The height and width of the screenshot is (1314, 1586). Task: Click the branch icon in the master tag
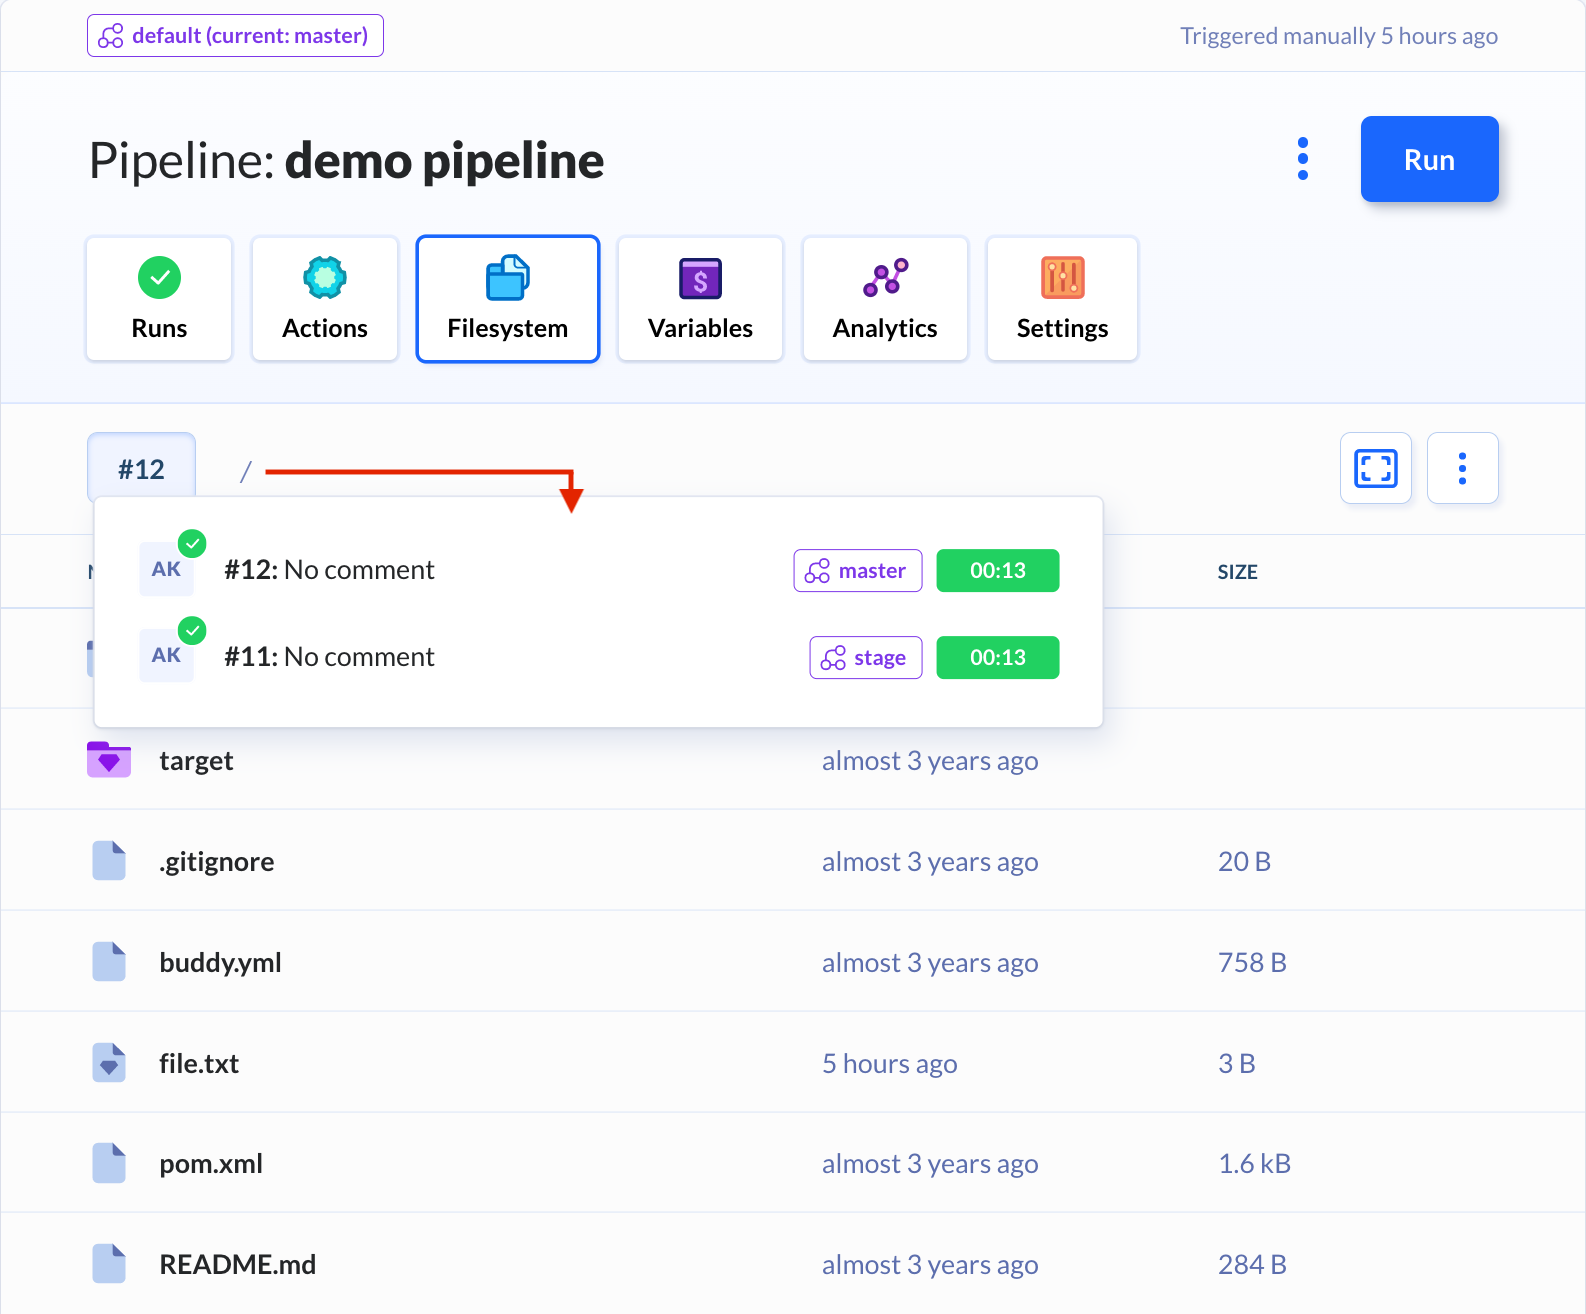click(817, 571)
